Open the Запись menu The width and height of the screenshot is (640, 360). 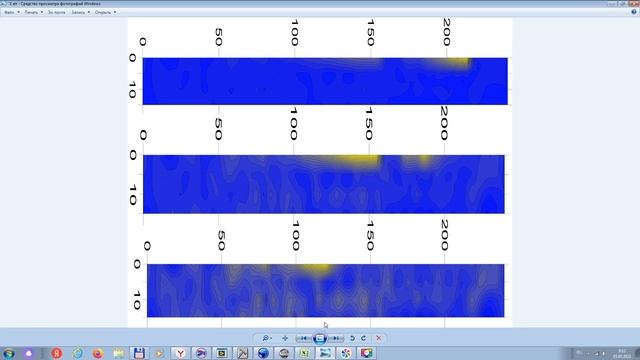pos(78,12)
